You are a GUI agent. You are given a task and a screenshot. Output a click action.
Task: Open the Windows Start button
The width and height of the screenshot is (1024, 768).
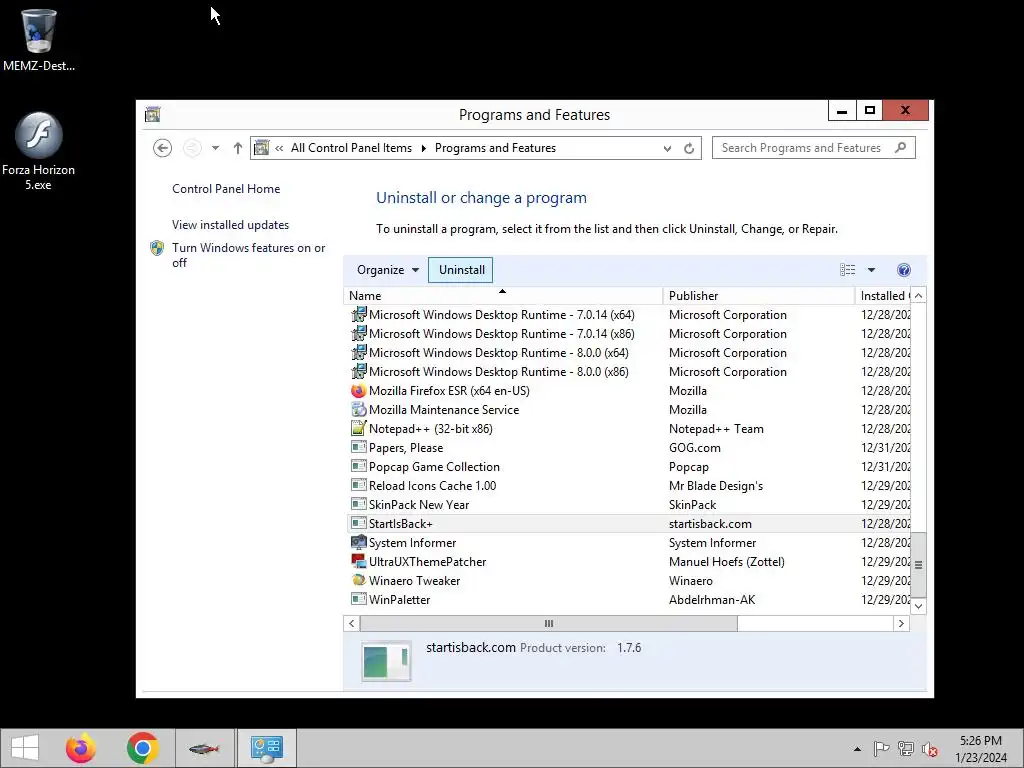point(25,748)
